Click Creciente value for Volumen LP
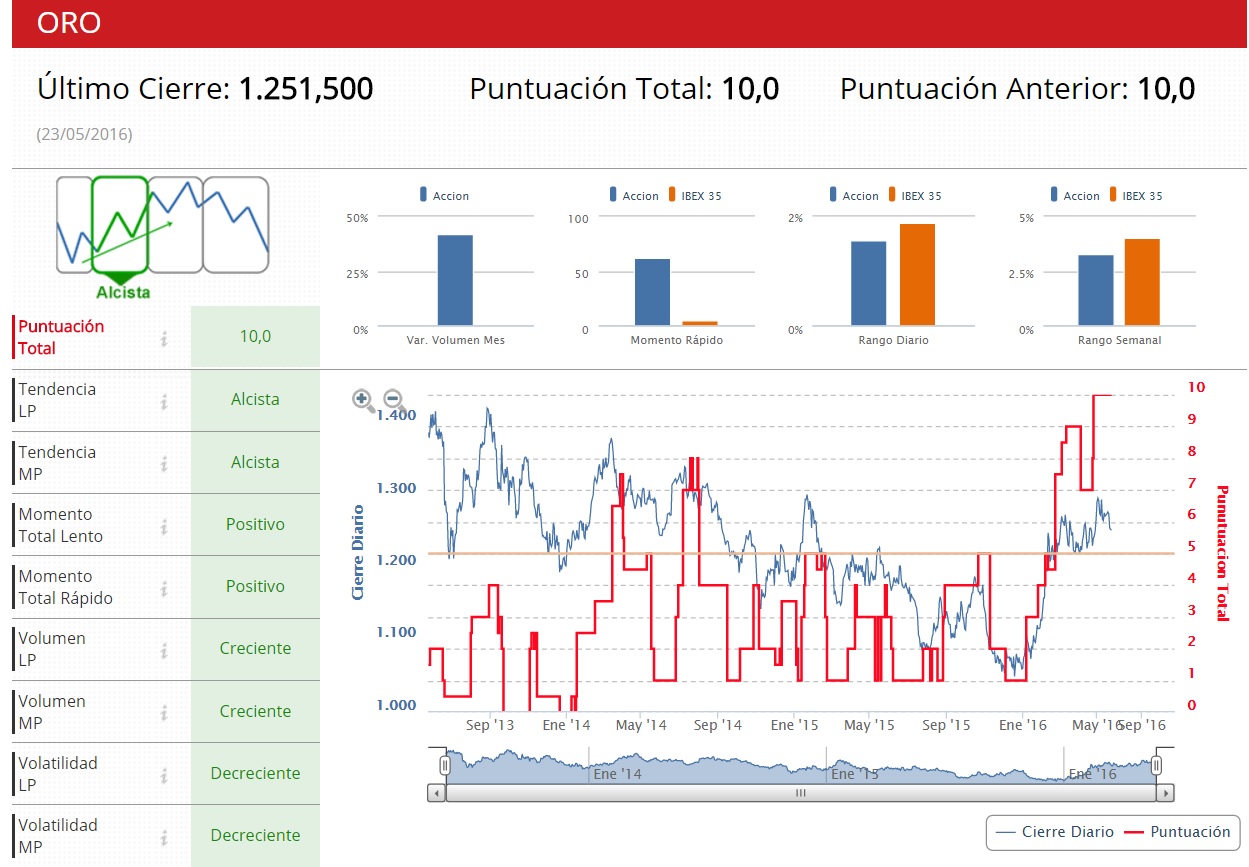The width and height of the screenshot is (1249, 867). click(x=255, y=648)
